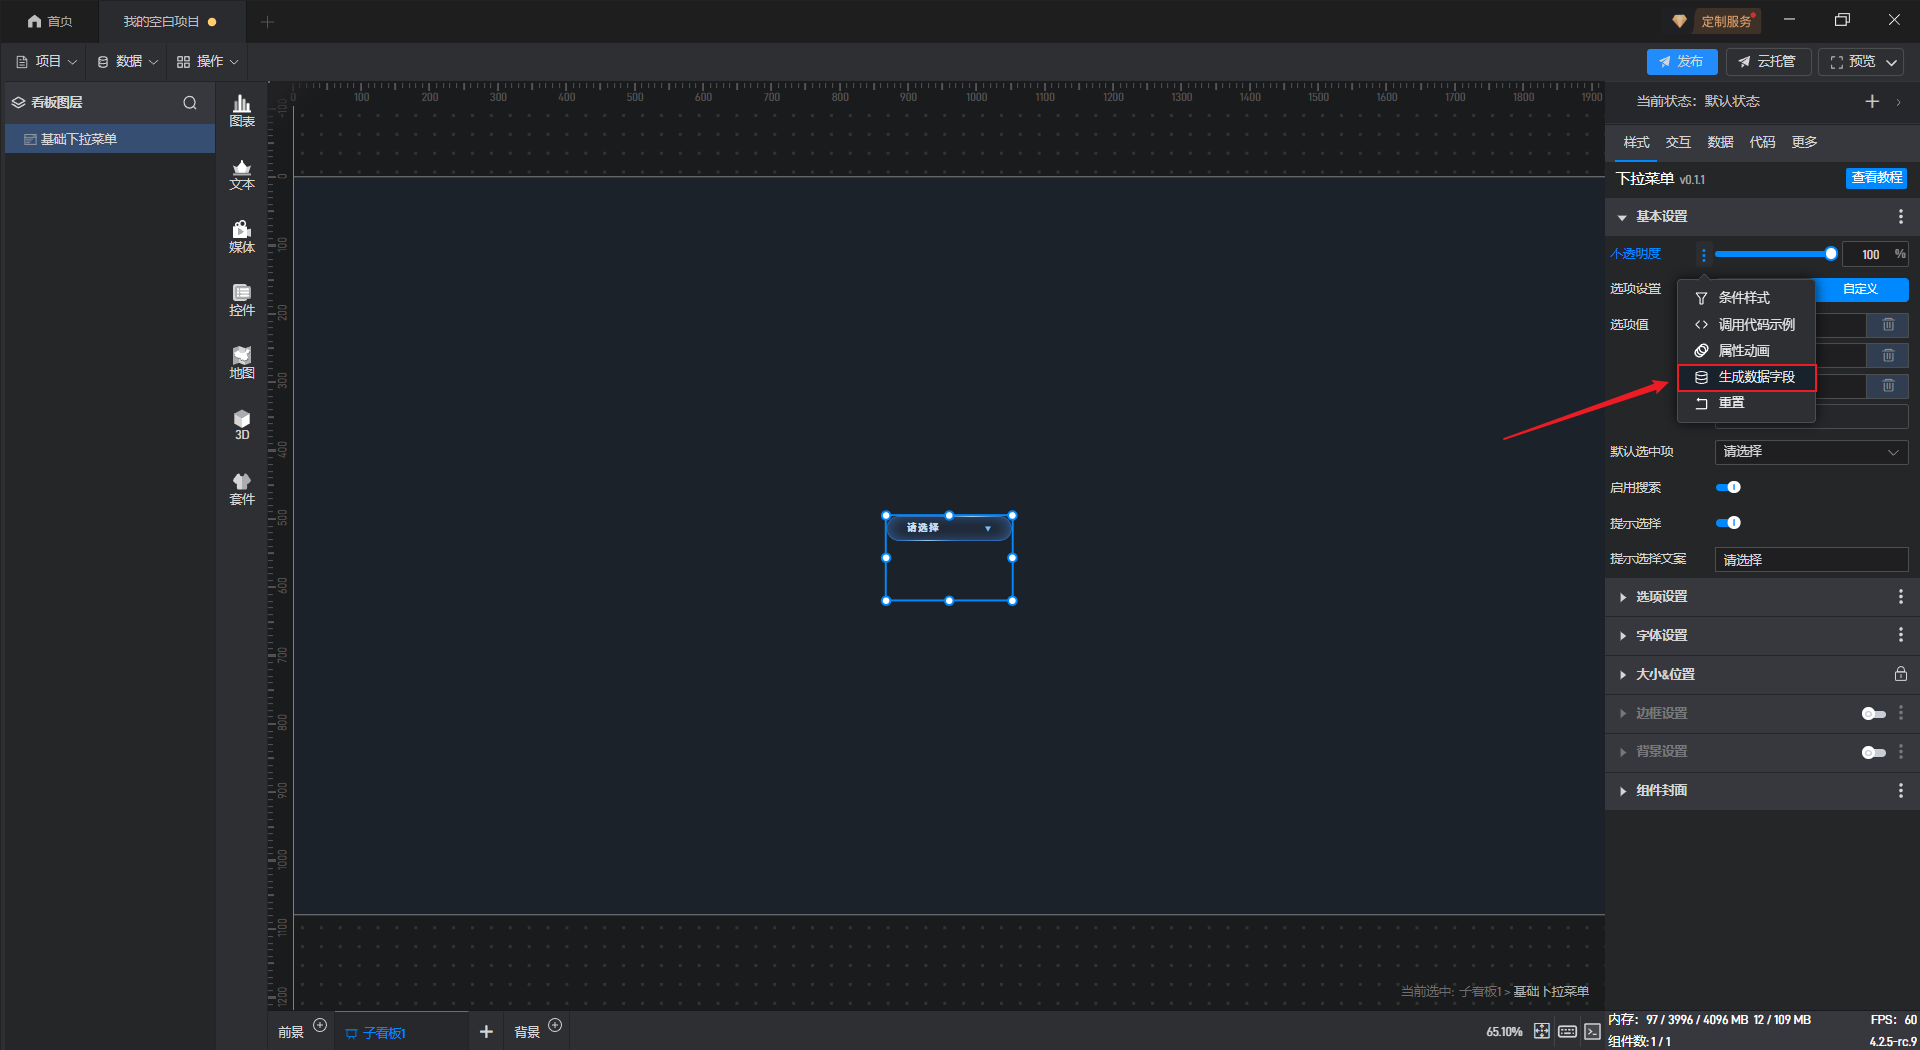Toggle the 提示选择 switch

1728,523
